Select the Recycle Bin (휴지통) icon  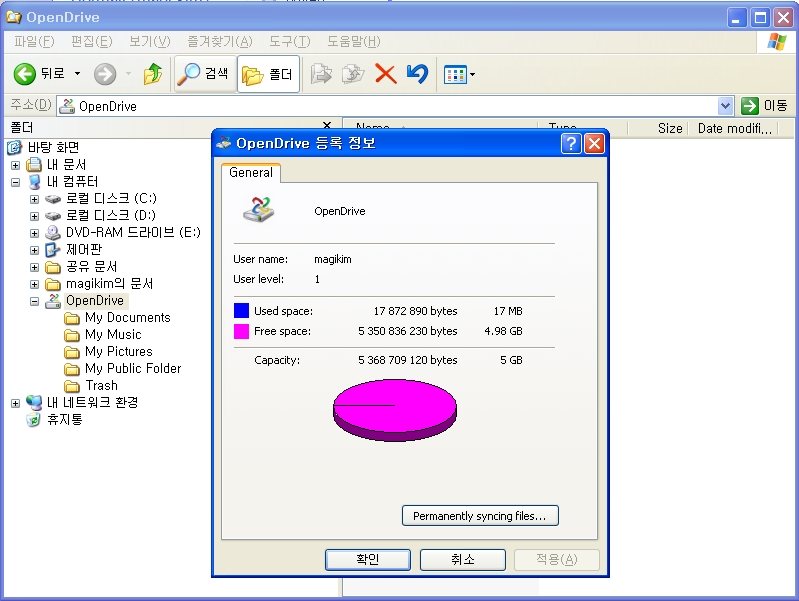pyautogui.click(x=34, y=420)
